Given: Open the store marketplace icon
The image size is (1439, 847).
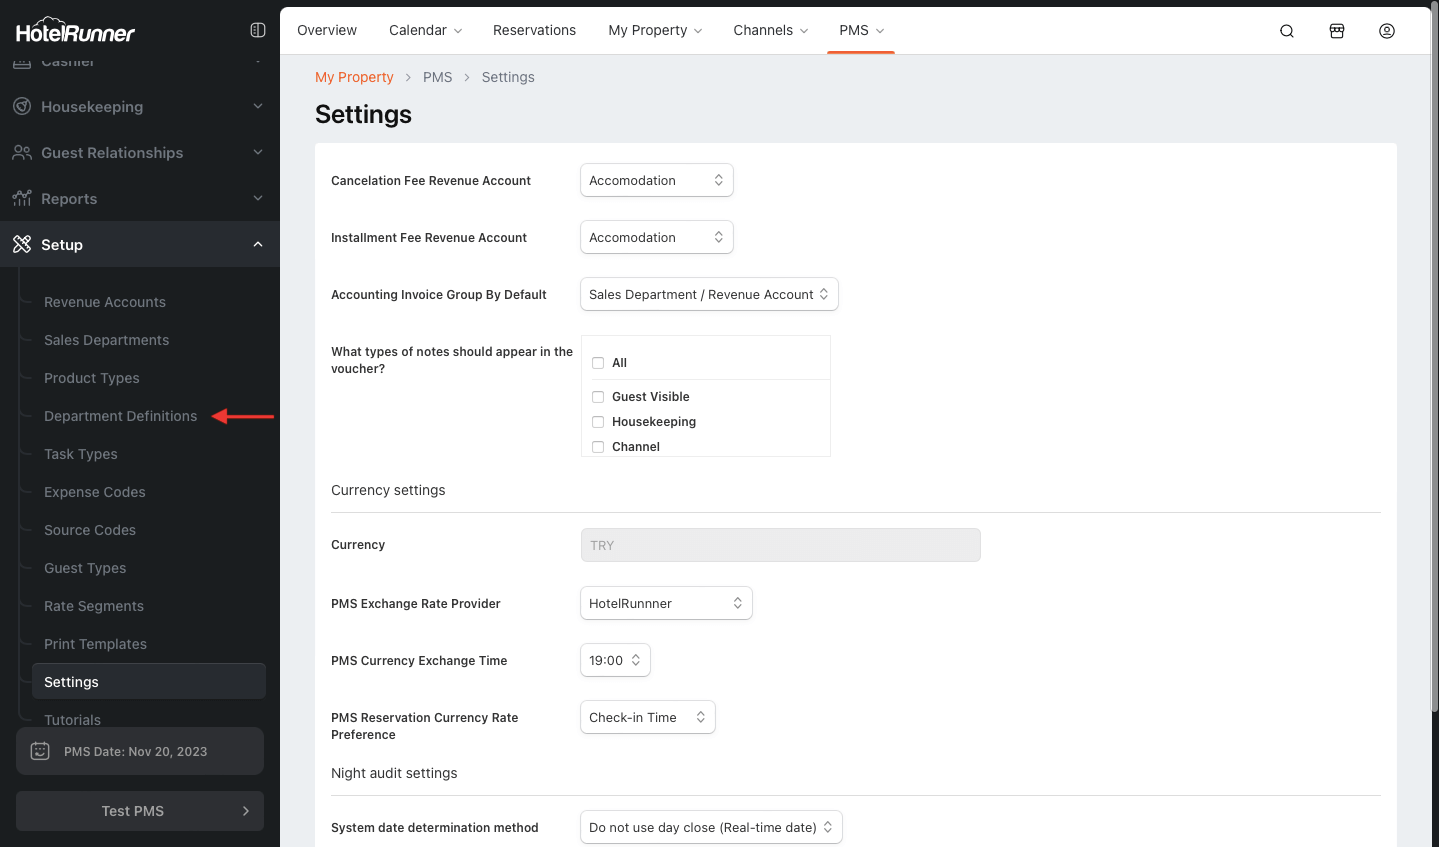Looking at the screenshot, I should coord(1337,31).
